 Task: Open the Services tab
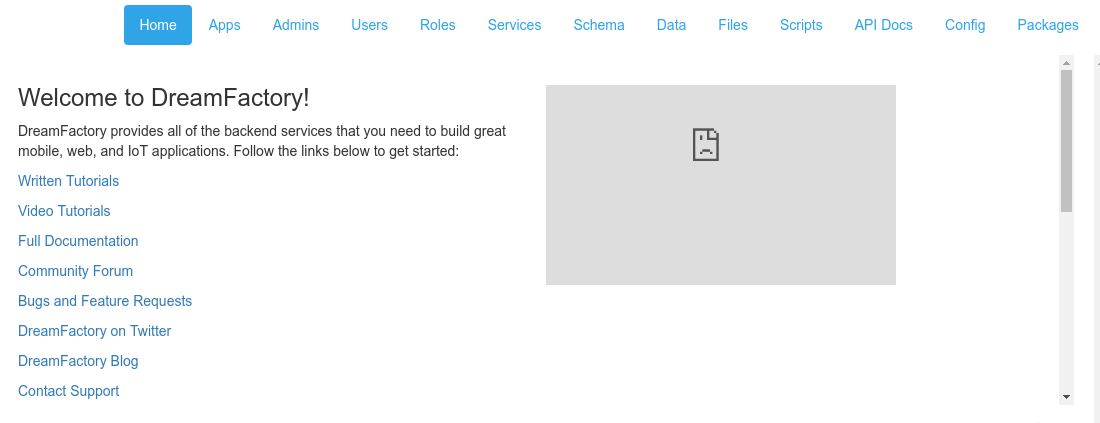514,25
